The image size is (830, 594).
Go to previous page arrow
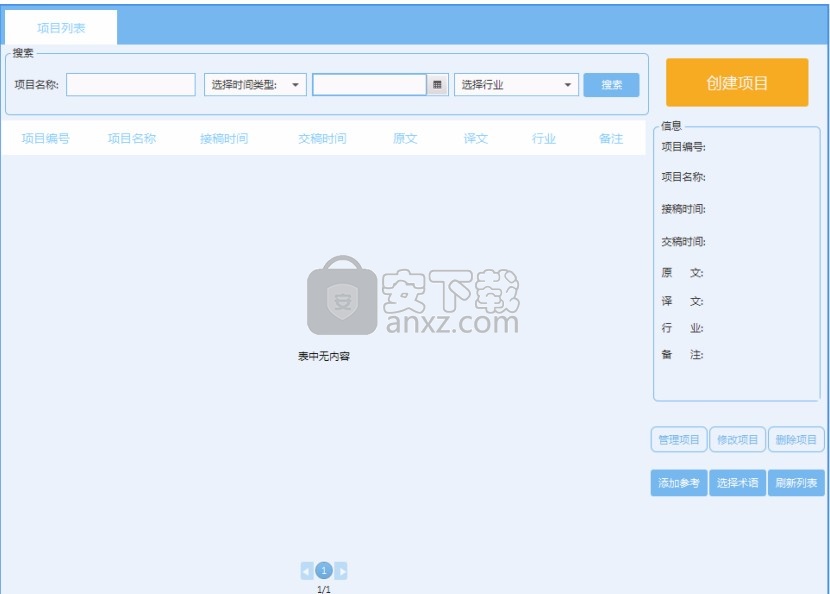pyautogui.click(x=306, y=571)
